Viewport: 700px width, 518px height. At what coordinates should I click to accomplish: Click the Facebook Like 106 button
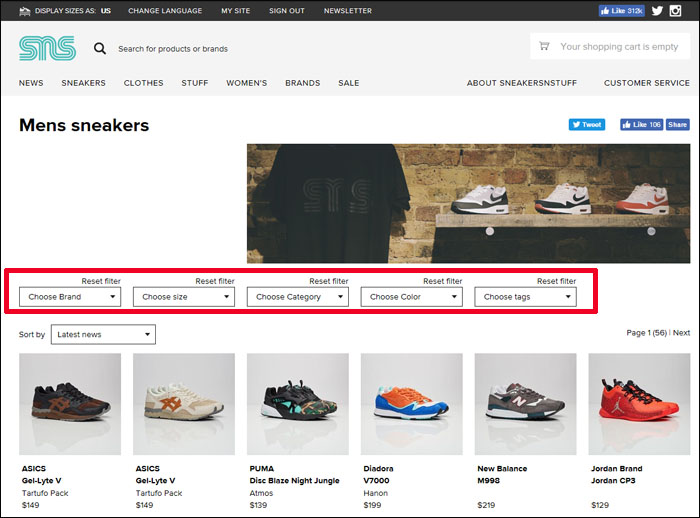642,125
